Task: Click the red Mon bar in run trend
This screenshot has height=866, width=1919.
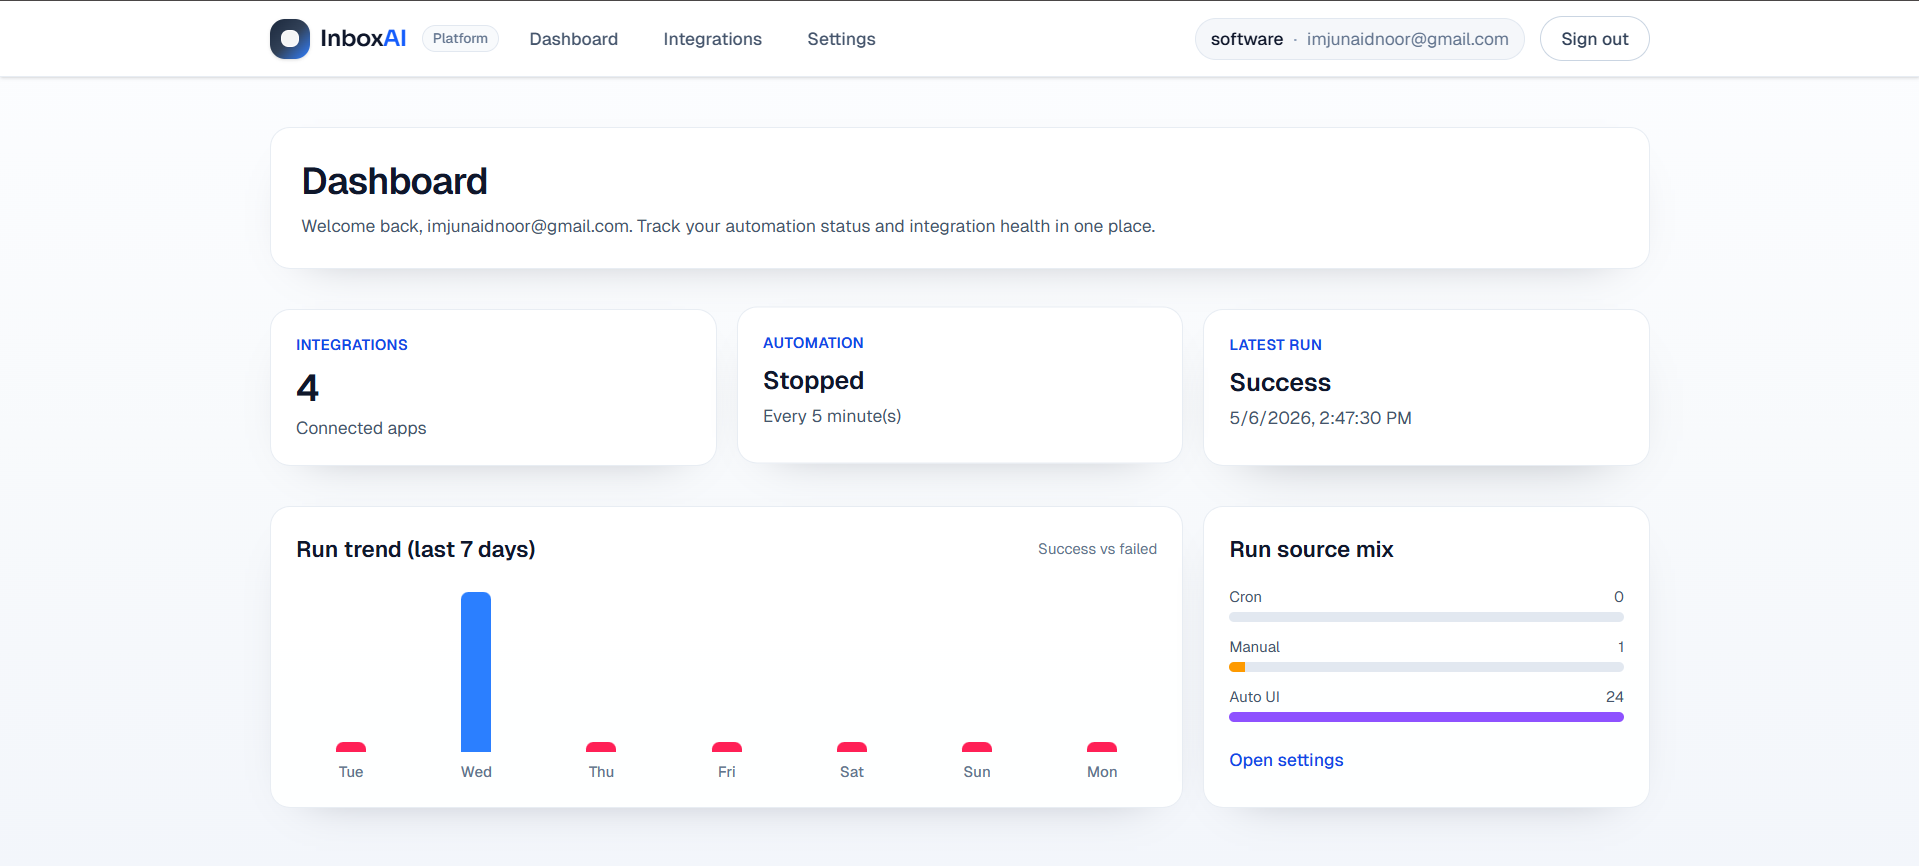Action: (1102, 747)
